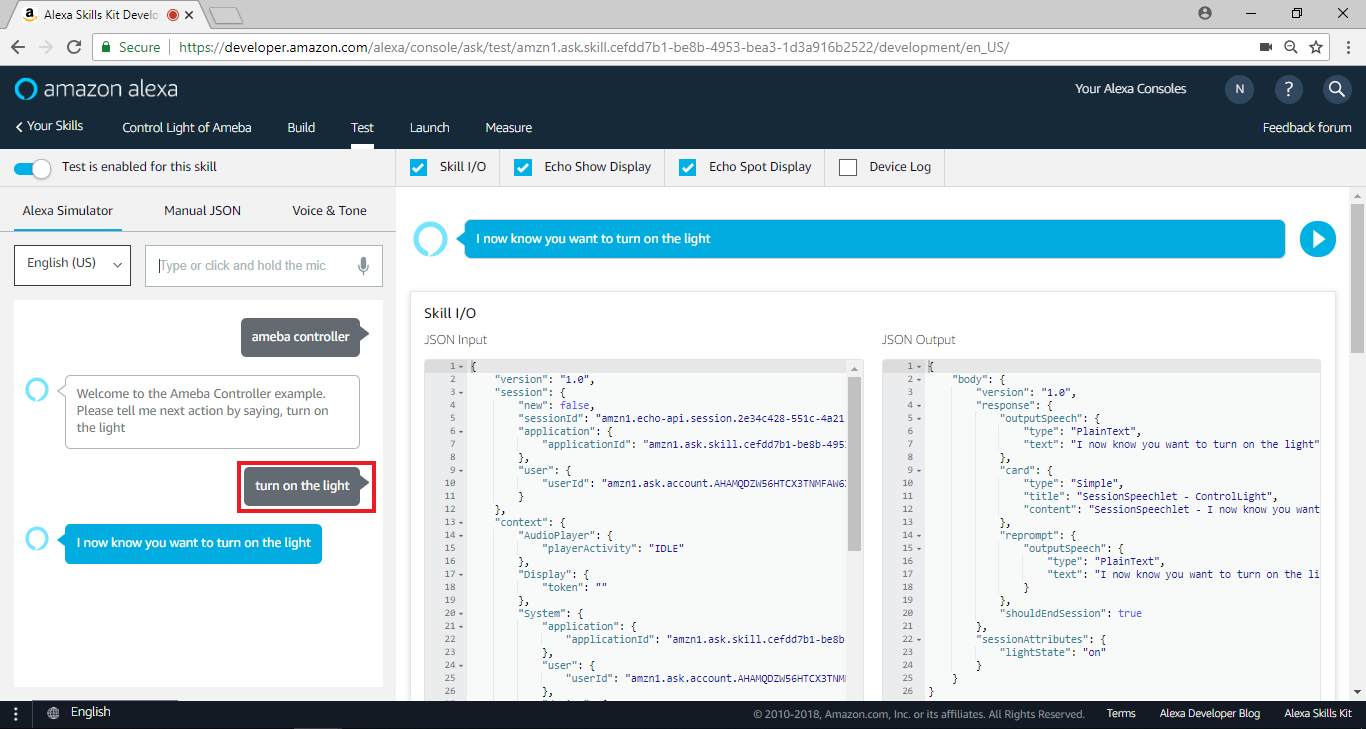Uncheck the Echo Spot Display checkbox
Screen dimensions: 1366x729
687,167
